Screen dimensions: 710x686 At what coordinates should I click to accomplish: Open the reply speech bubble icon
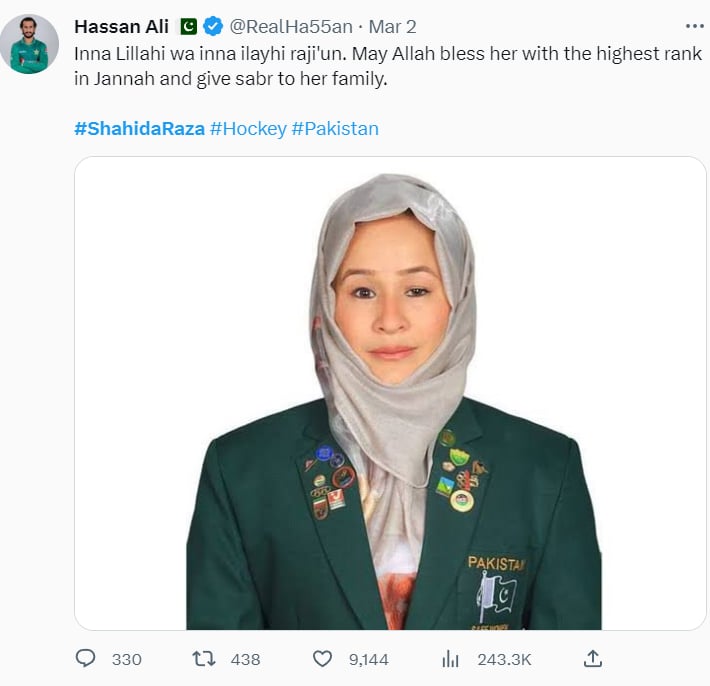pos(85,658)
